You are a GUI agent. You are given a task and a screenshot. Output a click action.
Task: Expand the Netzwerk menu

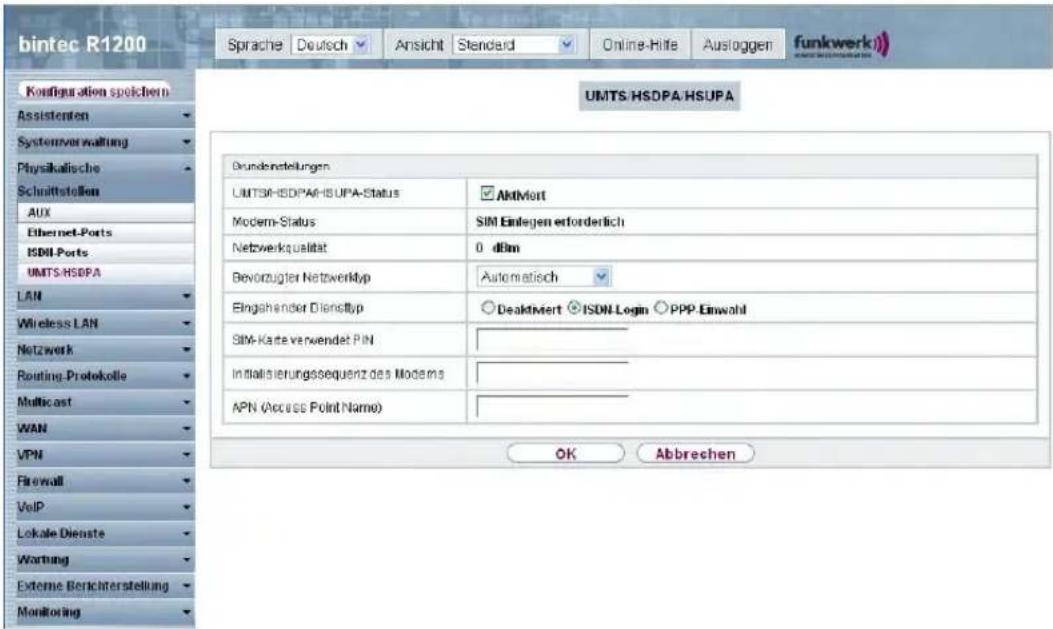(x=104, y=349)
